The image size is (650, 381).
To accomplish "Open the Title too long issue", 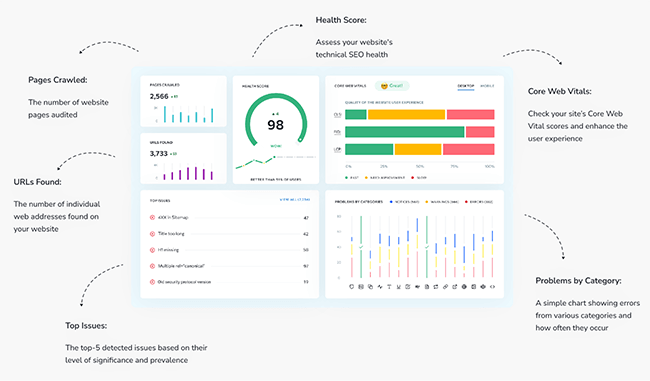I will click(x=171, y=234).
